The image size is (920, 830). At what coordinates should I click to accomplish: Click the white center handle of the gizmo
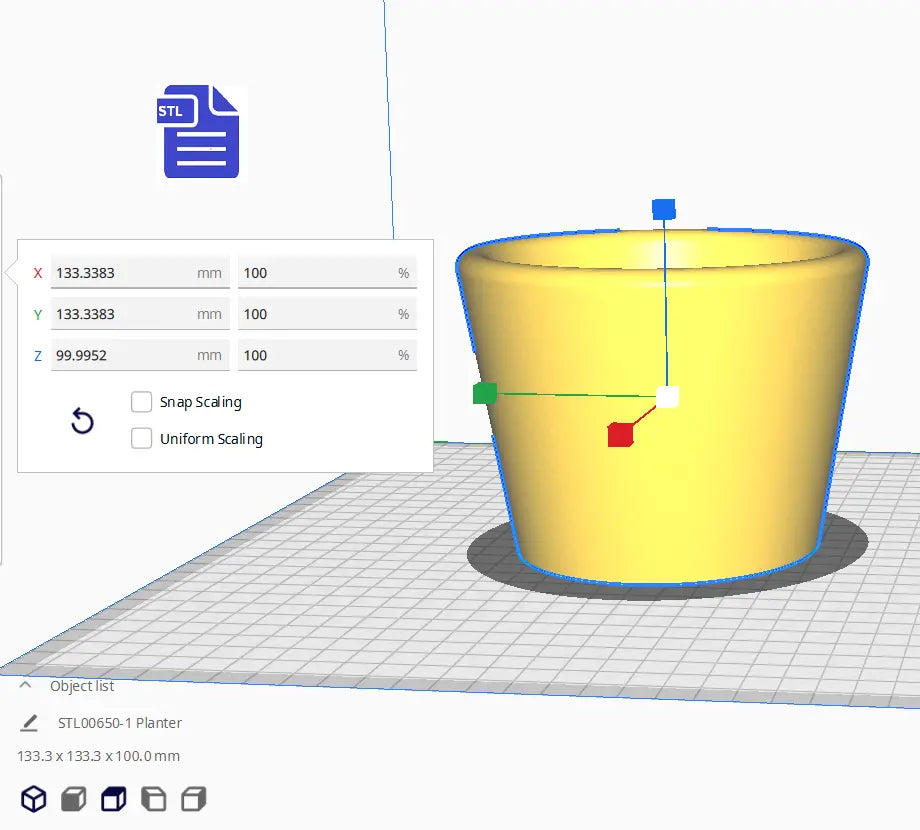coord(666,396)
